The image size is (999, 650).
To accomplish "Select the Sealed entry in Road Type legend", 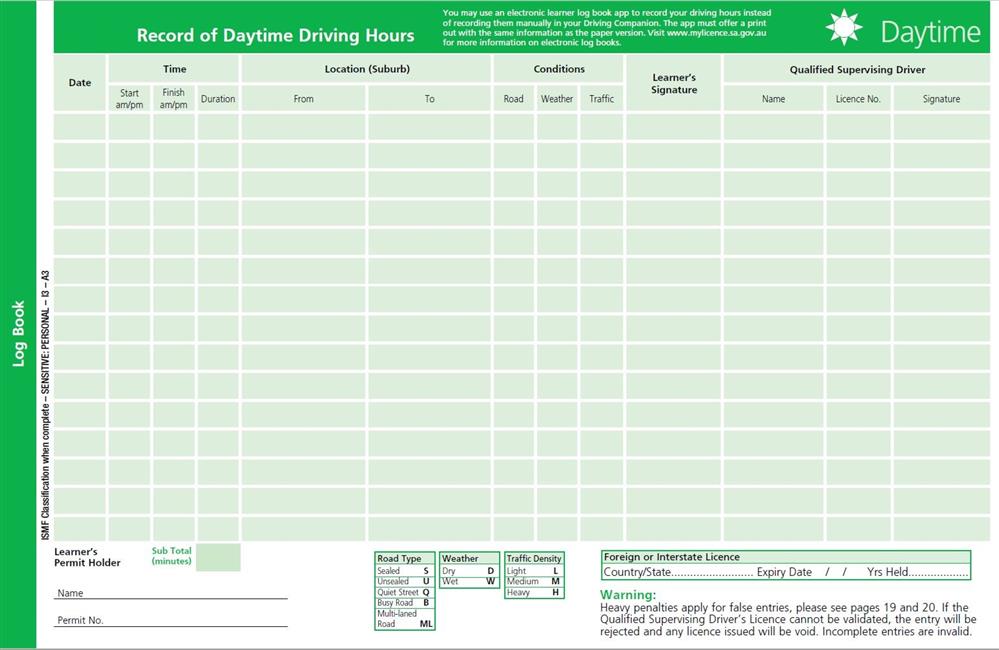I will click(x=404, y=571).
